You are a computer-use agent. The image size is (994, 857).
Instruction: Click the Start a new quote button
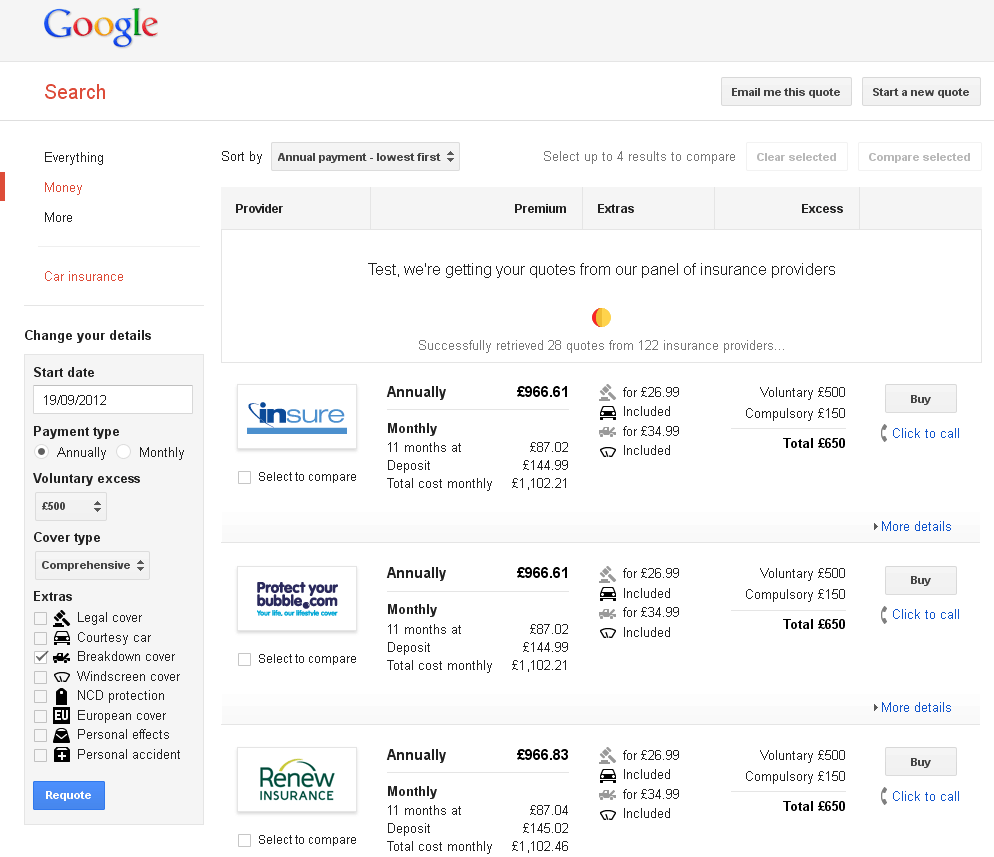pos(920,92)
